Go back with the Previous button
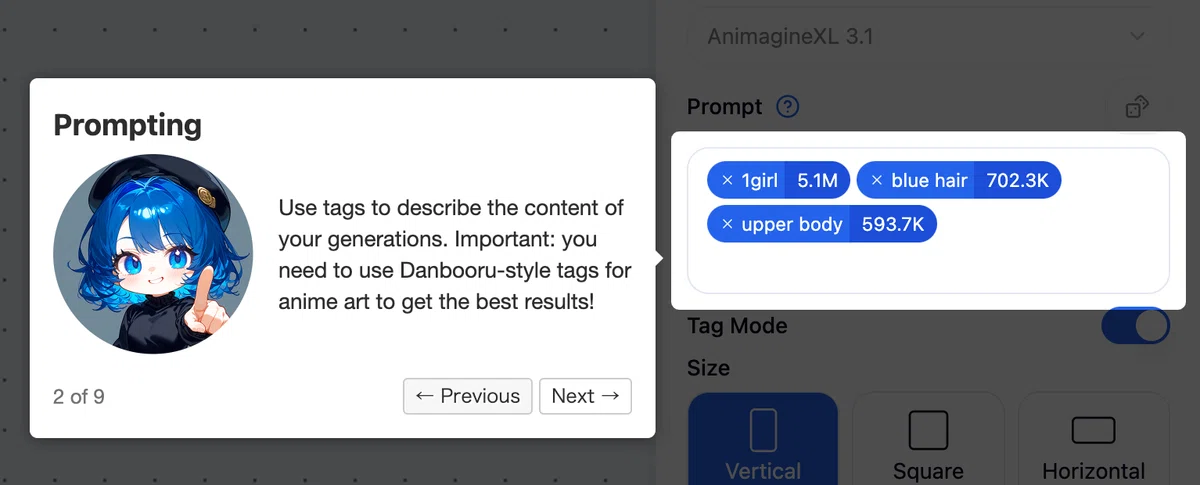The height and width of the screenshot is (485, 1200). [x=468, y=396]
